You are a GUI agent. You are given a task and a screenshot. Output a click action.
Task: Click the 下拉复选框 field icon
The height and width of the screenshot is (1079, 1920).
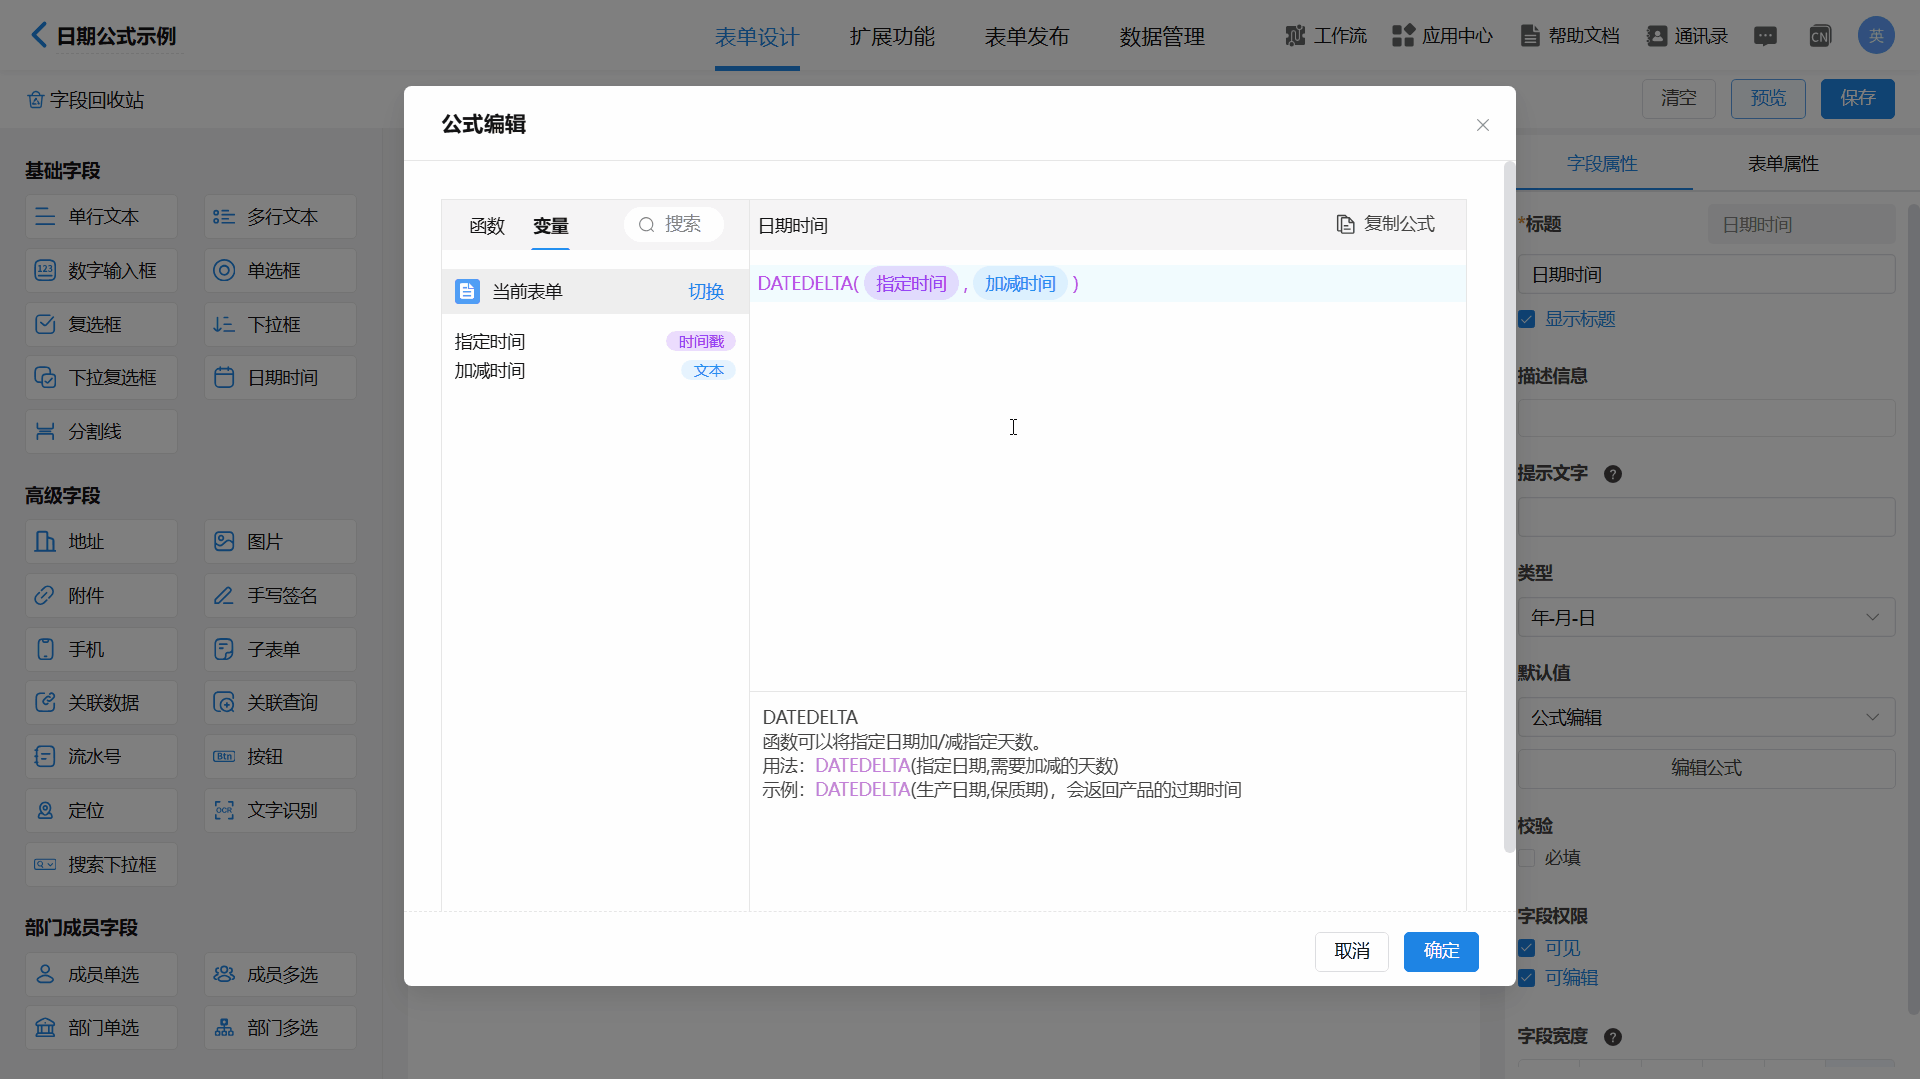[45, 378]
